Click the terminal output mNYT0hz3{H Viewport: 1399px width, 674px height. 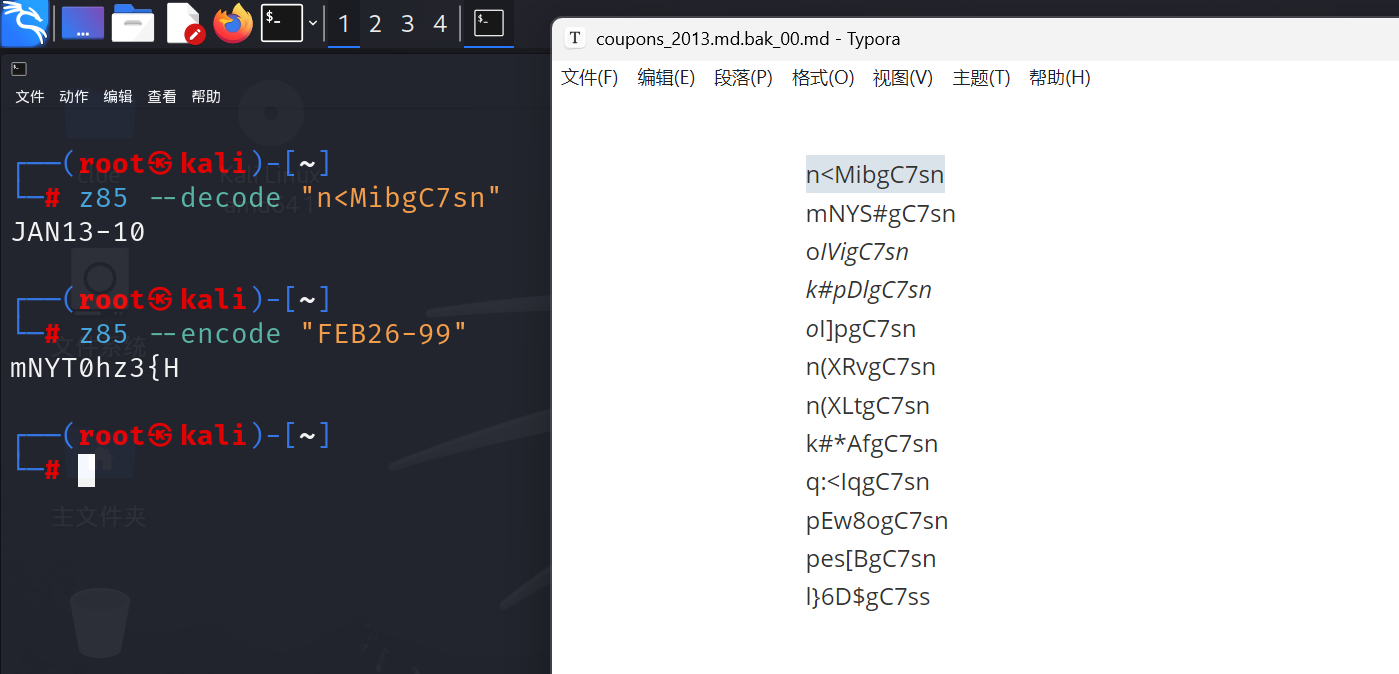pyautogui.click(x=95, y=368)
